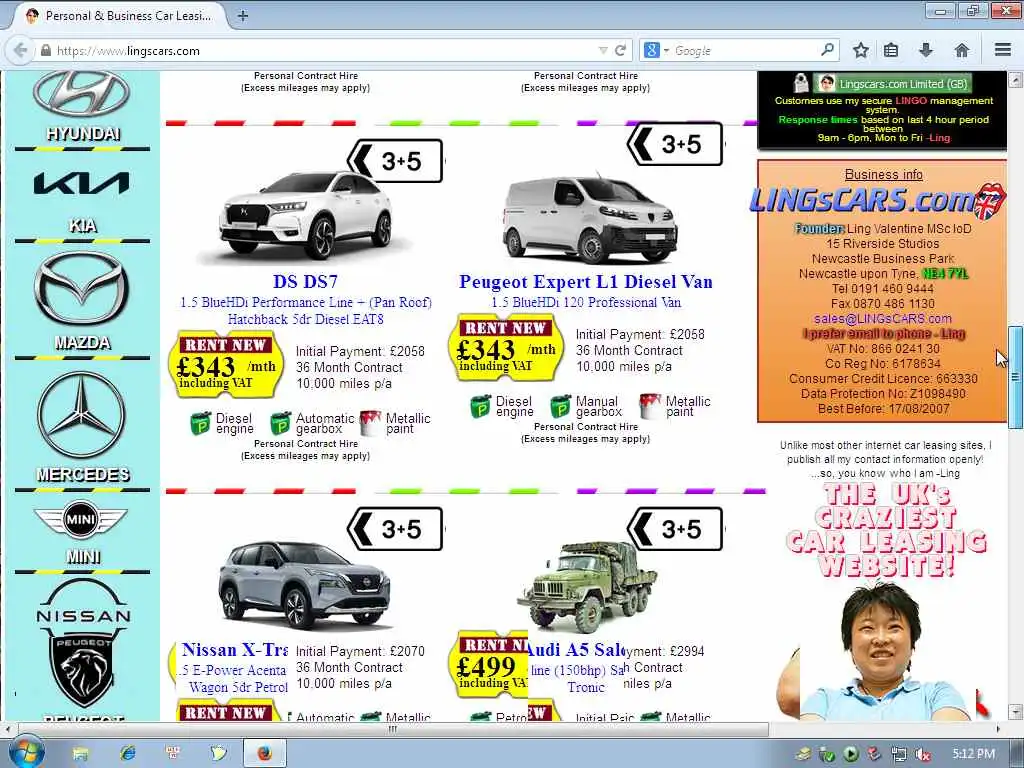Open the Mercedes brand logo
Screen dimensions: 1024x768
pyautogui.click(x=82, y=415)
